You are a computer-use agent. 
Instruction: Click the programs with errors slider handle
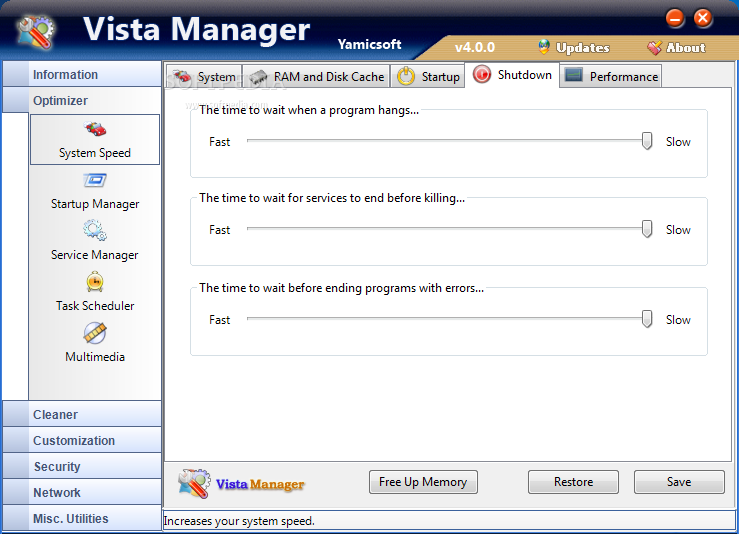click(x=647, y=319)
